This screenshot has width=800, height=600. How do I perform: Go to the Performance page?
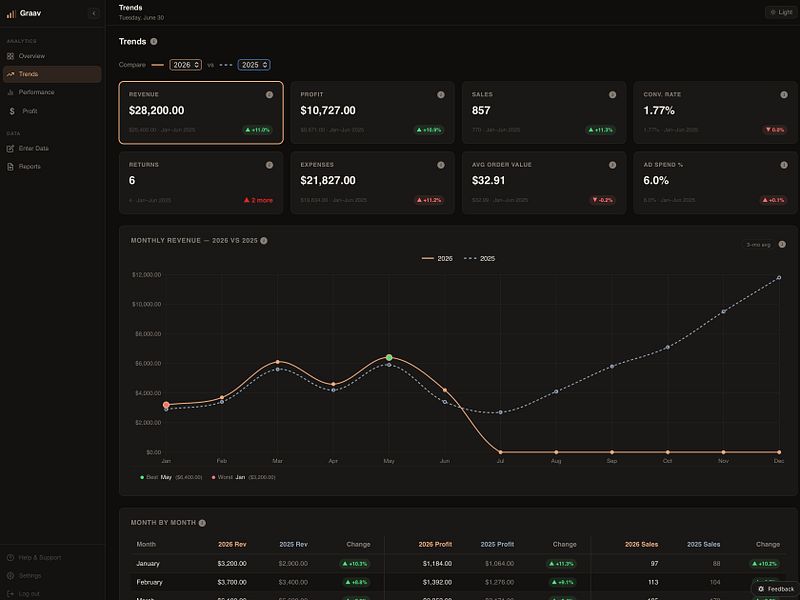[x=52, y=92]
